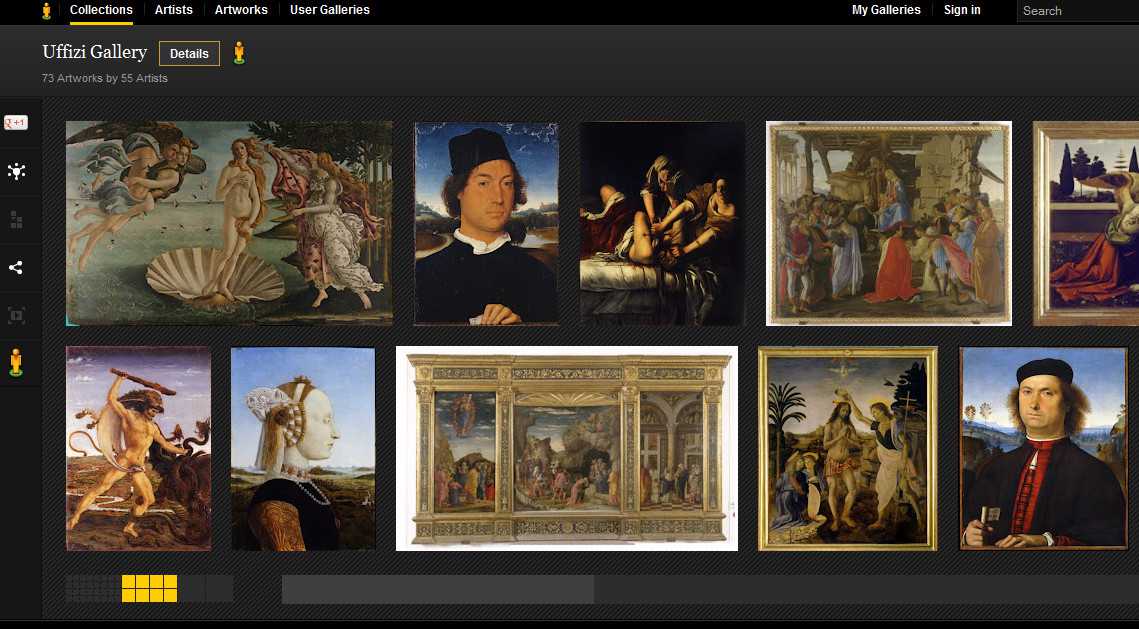The width and height of the screenshot is (1139, 629).
Task: Open My Galleries link
Action: 886,10
